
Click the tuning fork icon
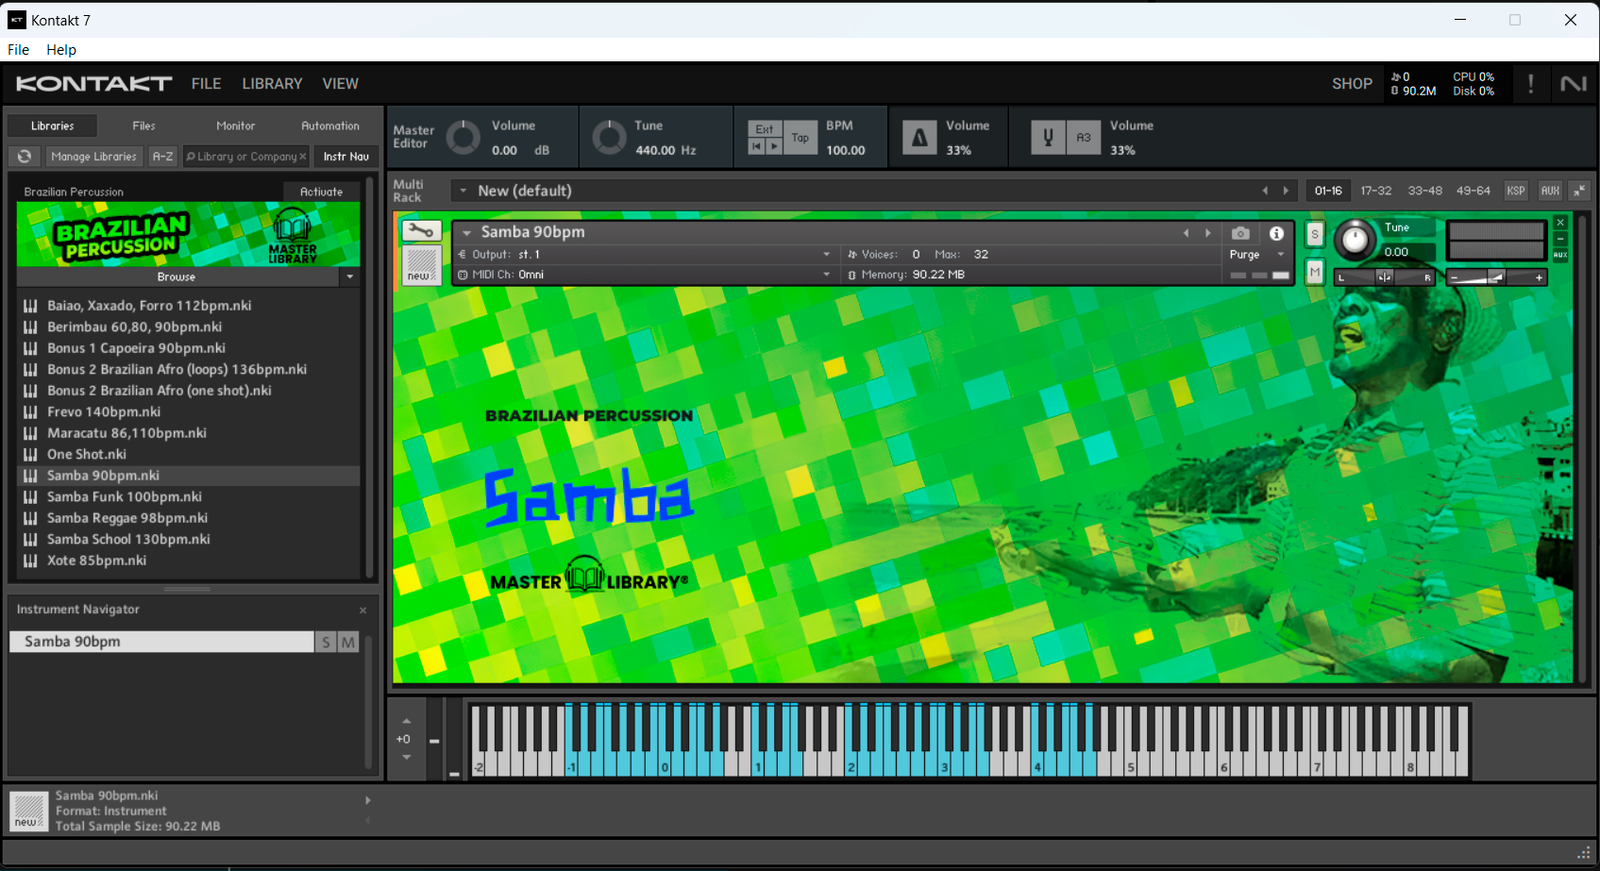1048,138
